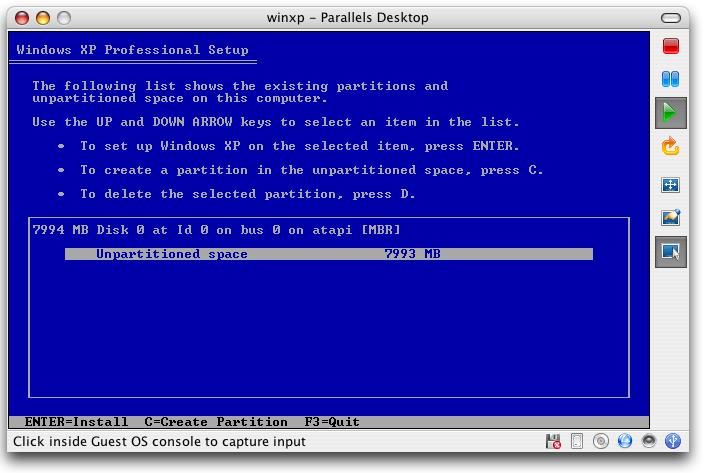Open the network adapter globe icon

pyautogui.click(x=625, y=441)
